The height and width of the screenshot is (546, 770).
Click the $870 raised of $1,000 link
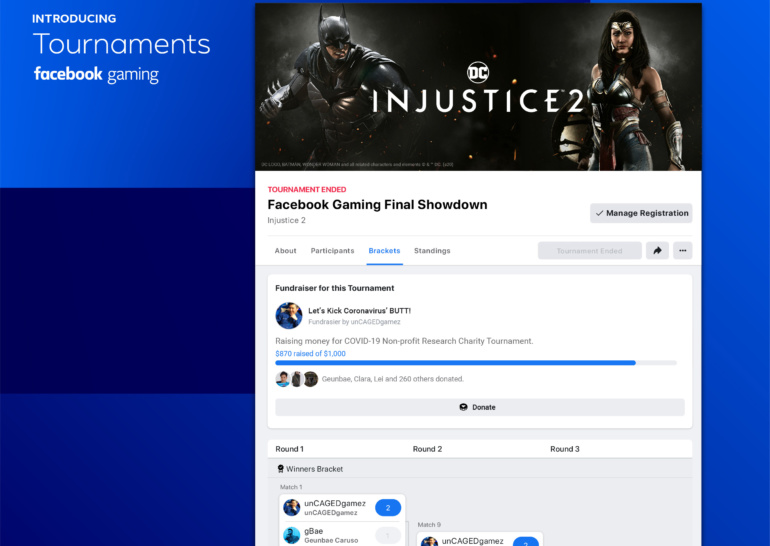tap(310, 354)
